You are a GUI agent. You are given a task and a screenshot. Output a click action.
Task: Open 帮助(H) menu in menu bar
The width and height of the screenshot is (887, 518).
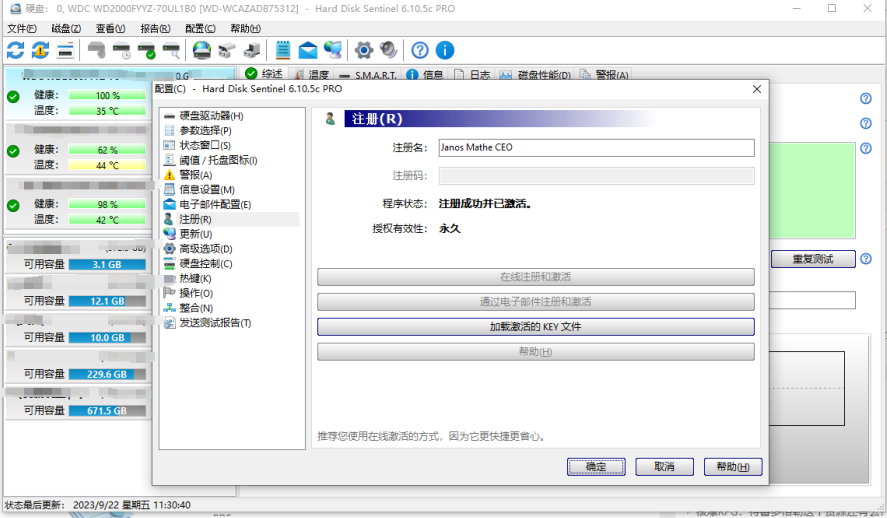pyautogui.click(x=246, y=28)
